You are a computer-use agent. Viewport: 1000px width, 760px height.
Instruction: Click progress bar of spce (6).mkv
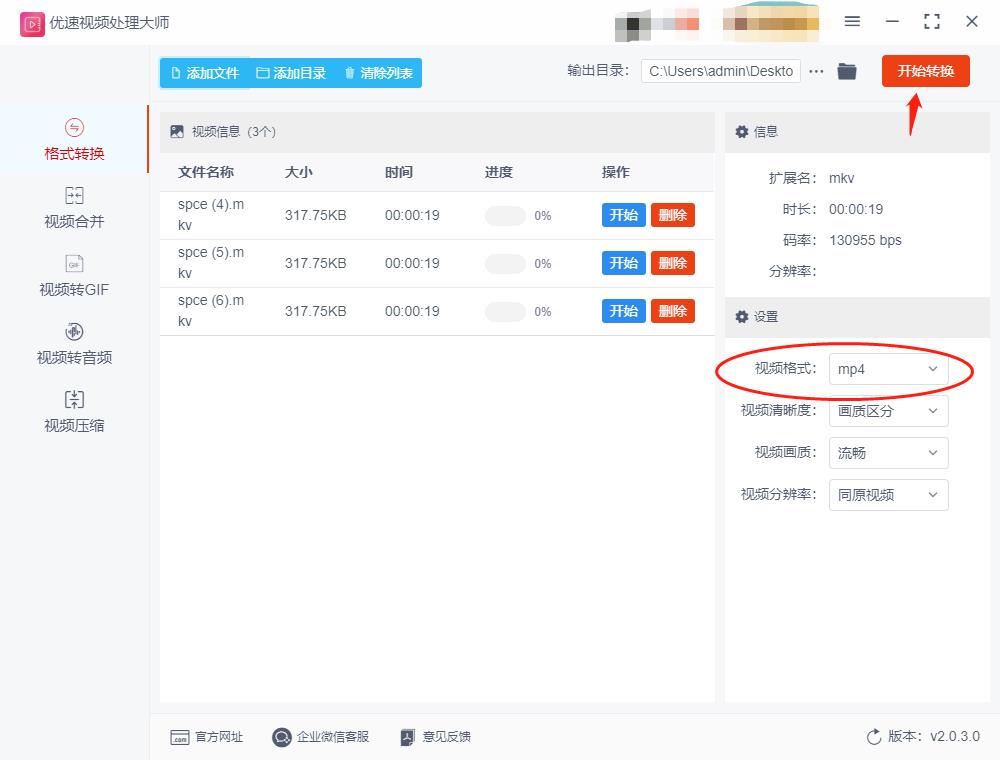505,312
